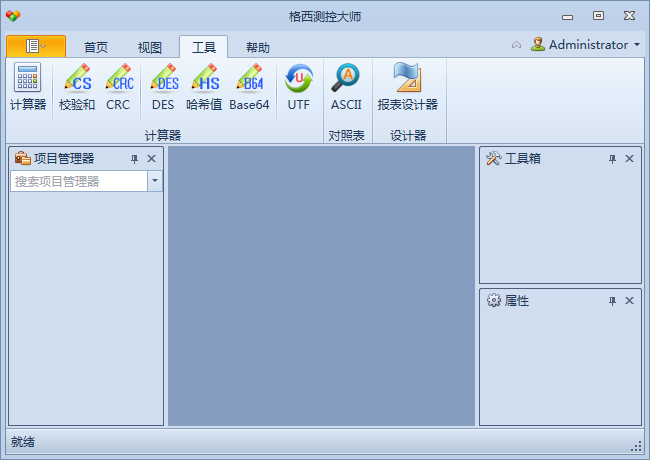Open the CRC calculator tool

pos(119,87)
